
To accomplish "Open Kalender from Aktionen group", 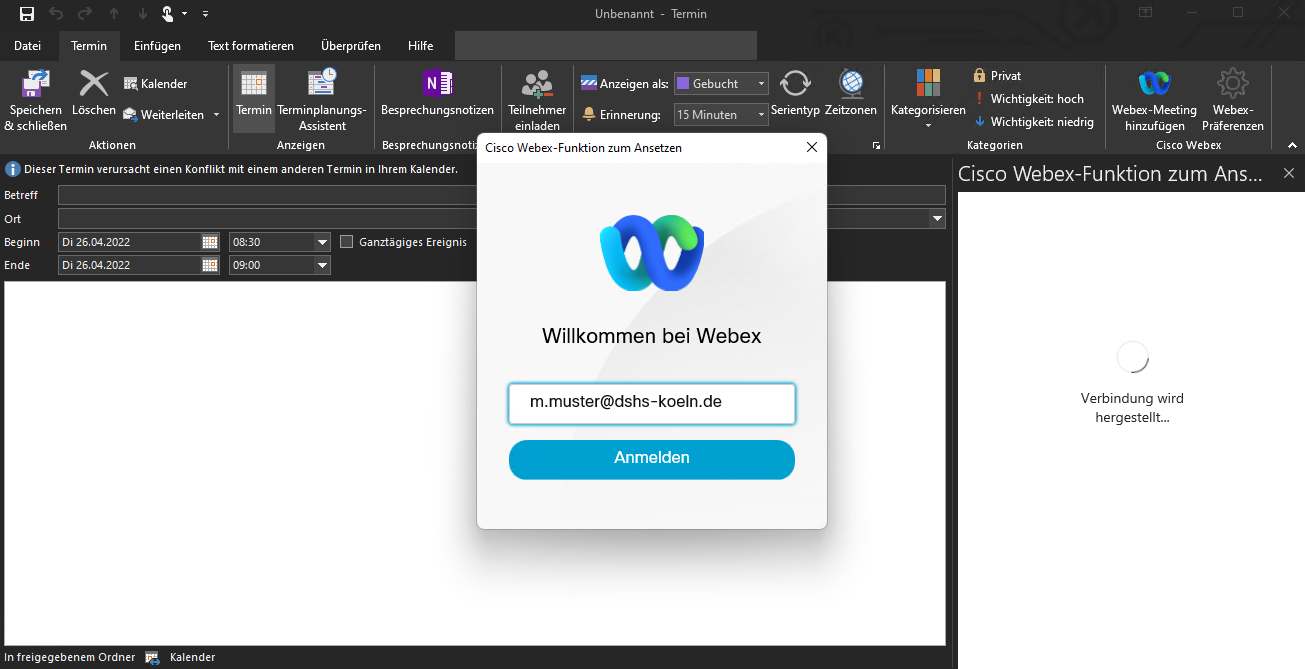I will (x=155, y=84).
